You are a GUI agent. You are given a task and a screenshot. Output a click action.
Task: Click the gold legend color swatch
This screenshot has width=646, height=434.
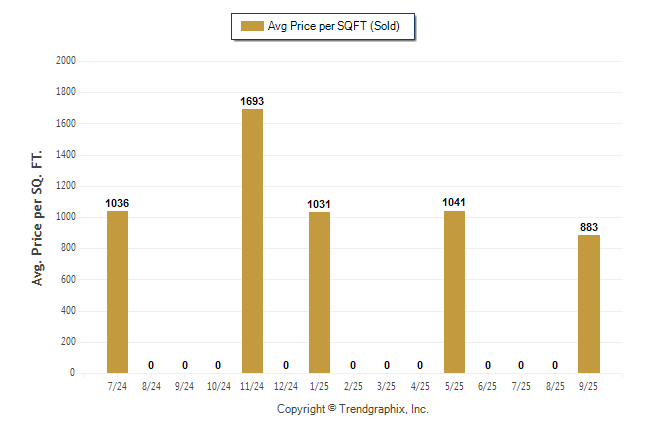click(251, 26)
